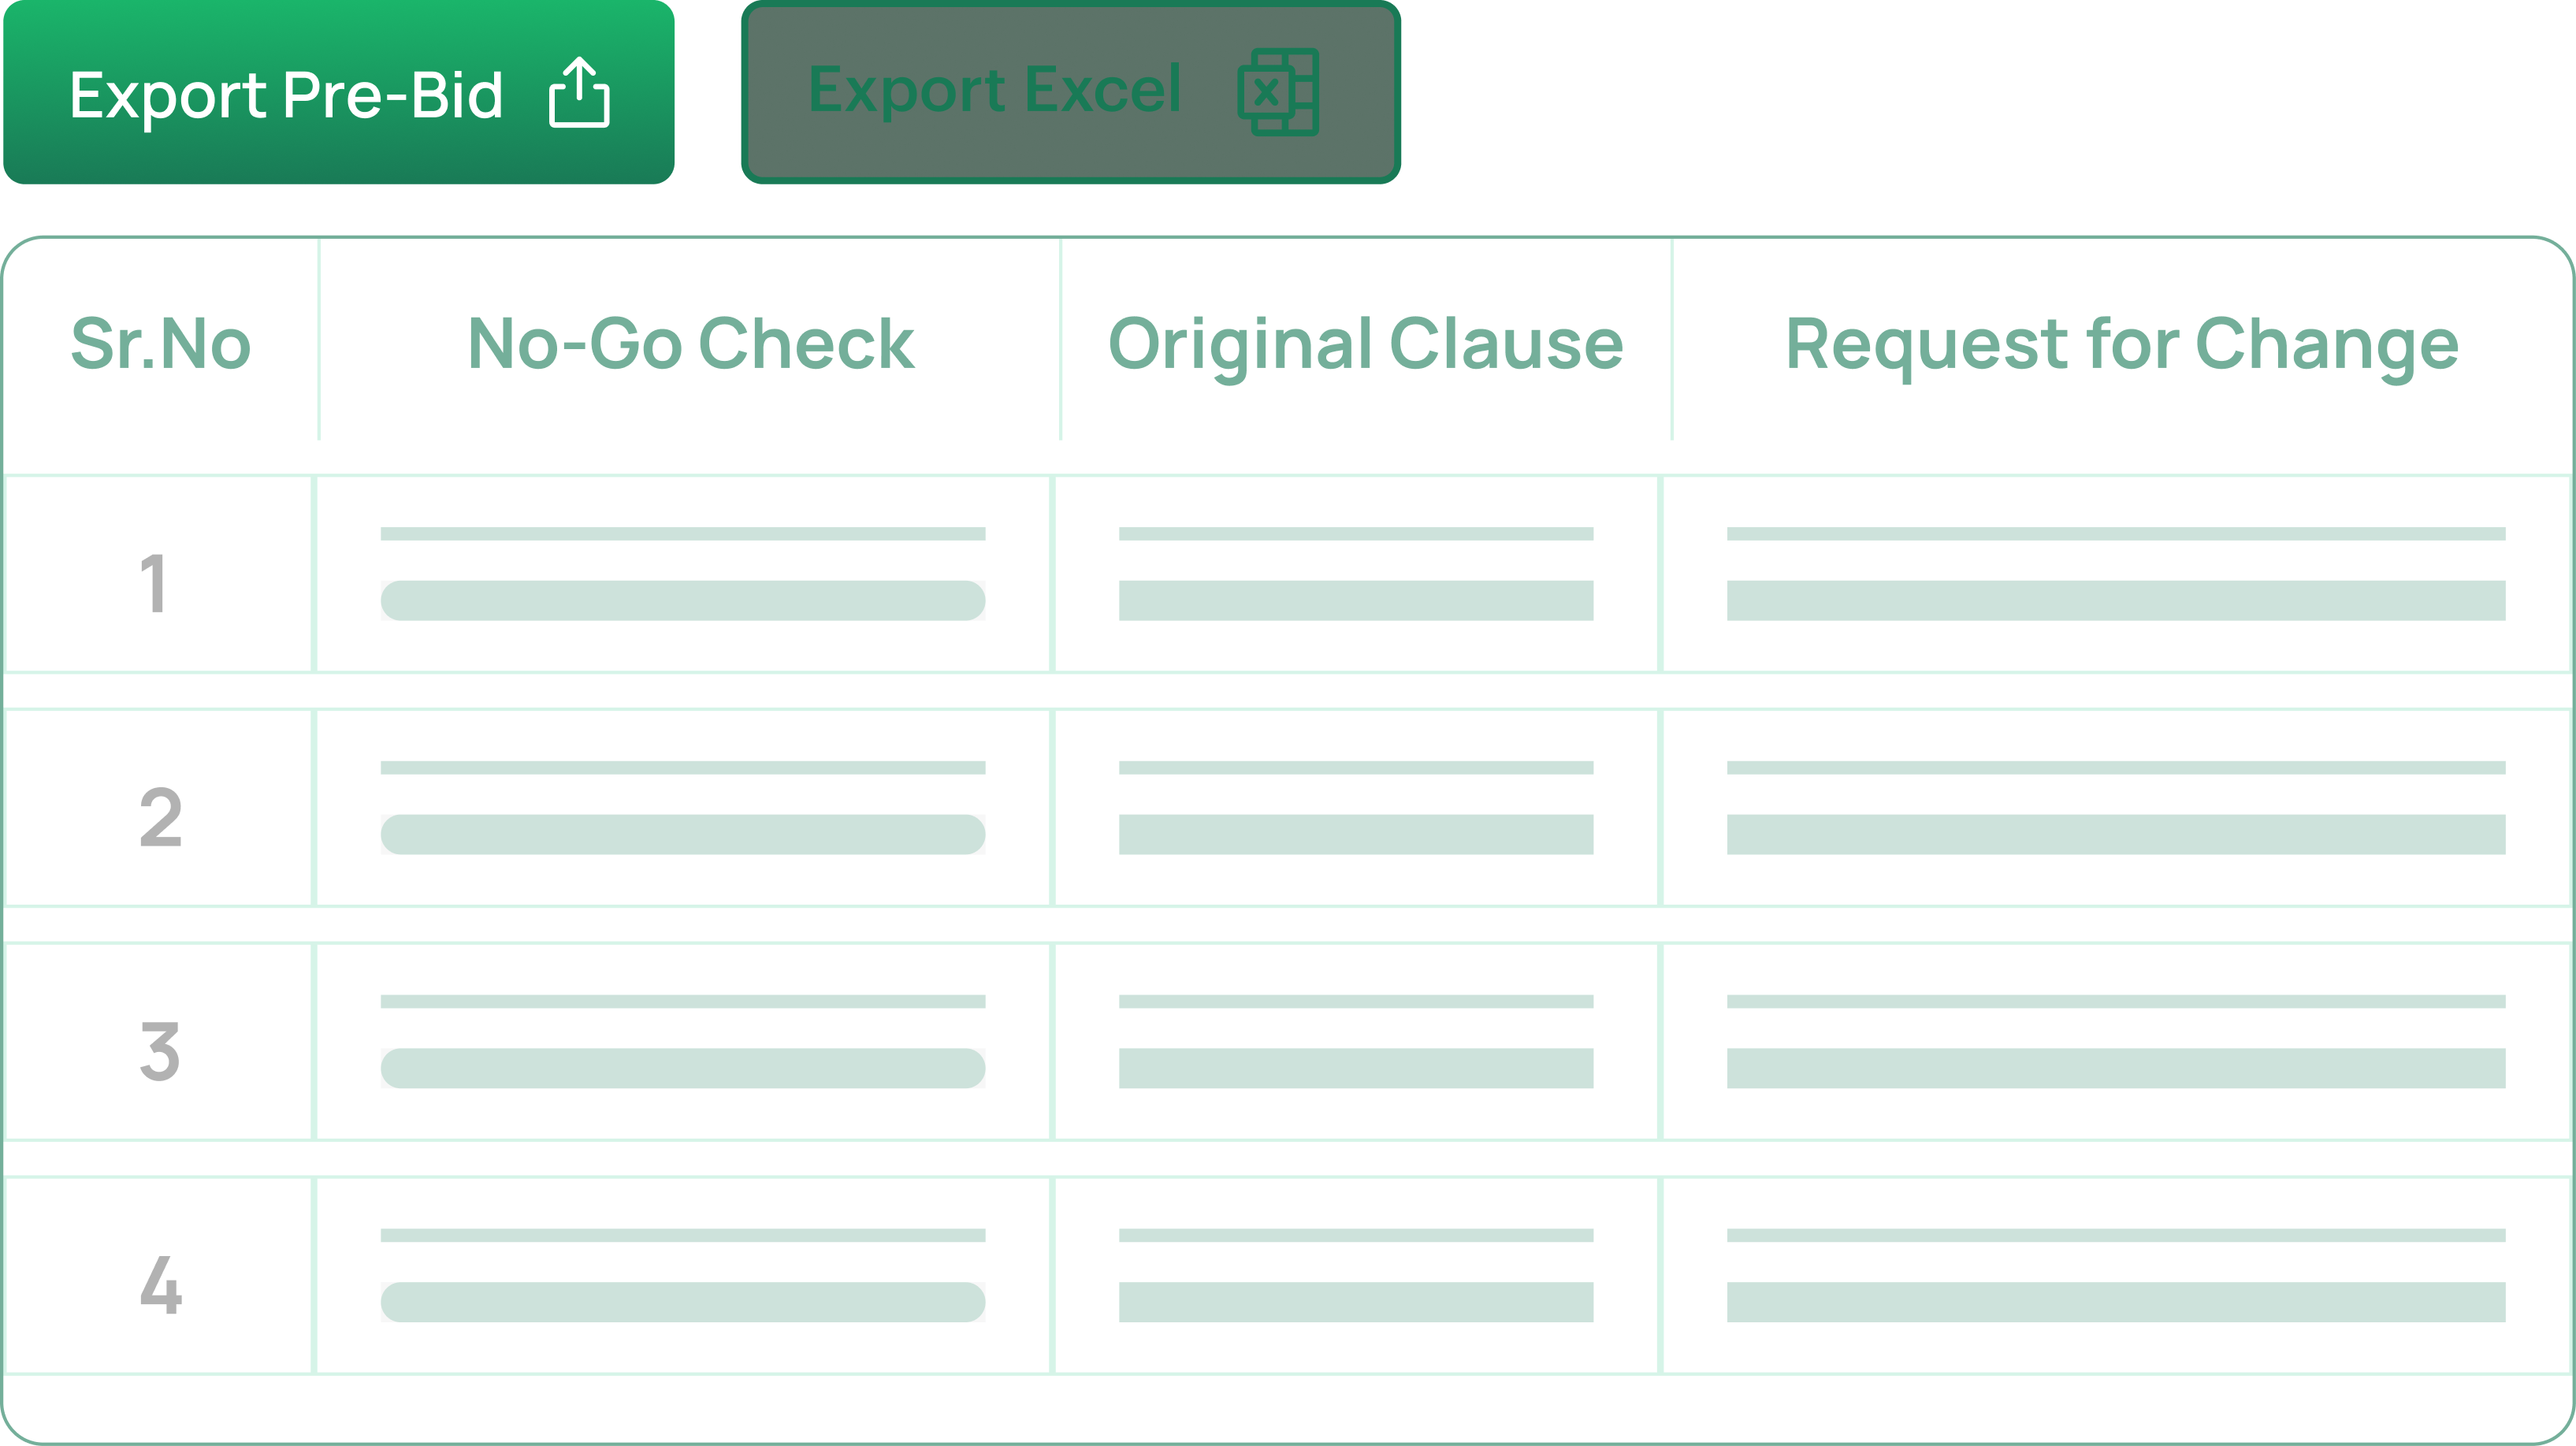
Task: Select the No-Go Check column header
Action: click(690, 343)
